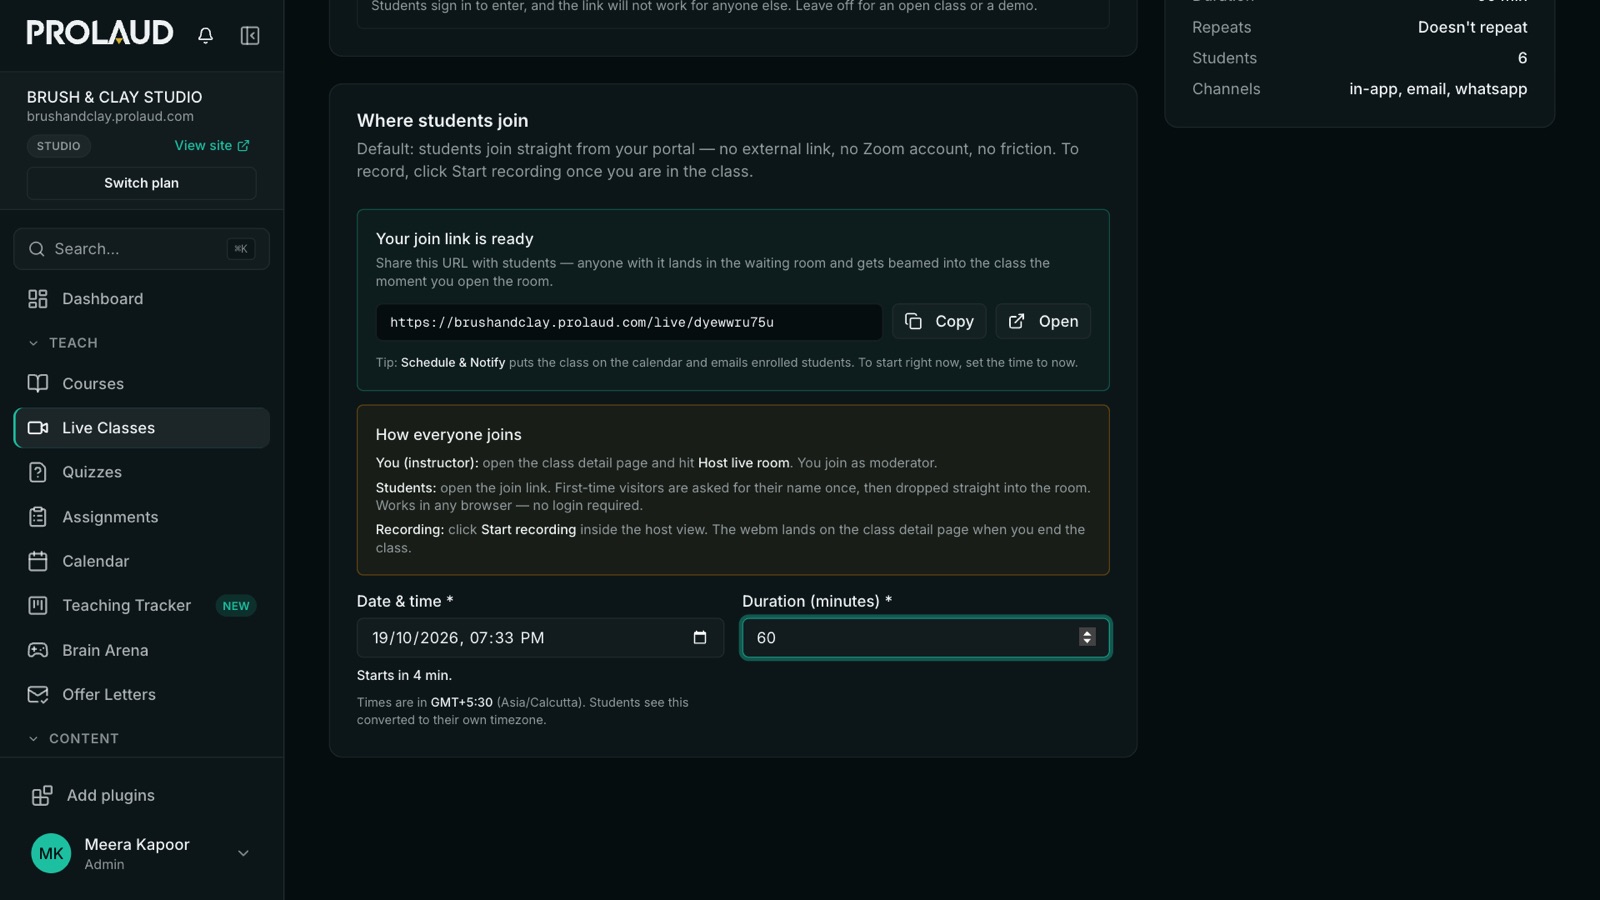Collapse the sidebar with panel icon
Screen dimensions: 1600x900
tap(250, 35)
